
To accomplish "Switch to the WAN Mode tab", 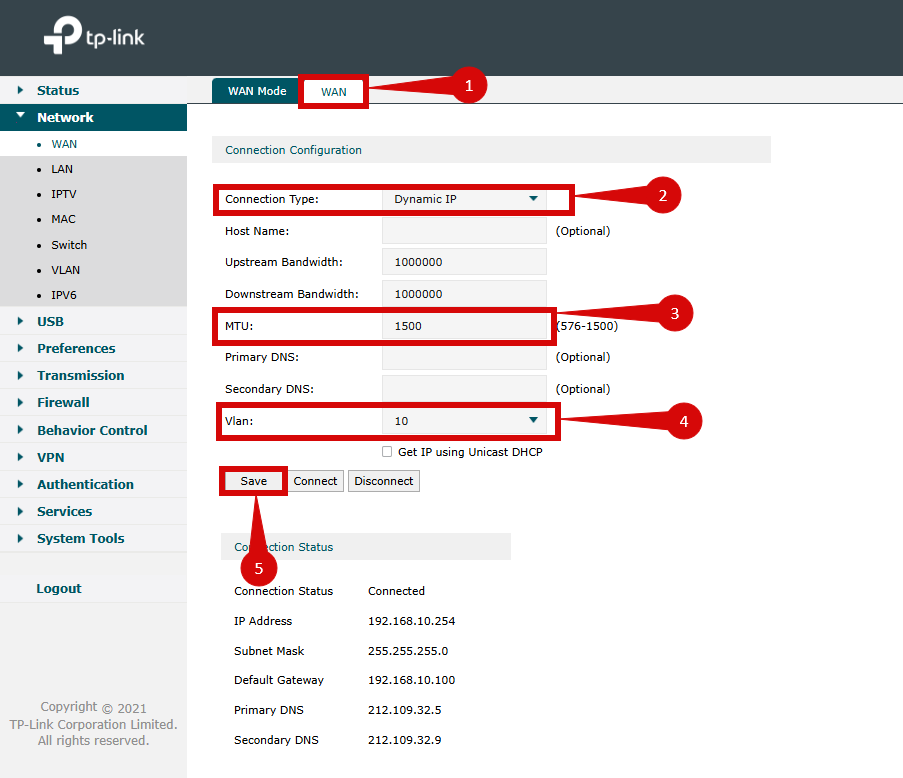I will click(x=257, y=91).
